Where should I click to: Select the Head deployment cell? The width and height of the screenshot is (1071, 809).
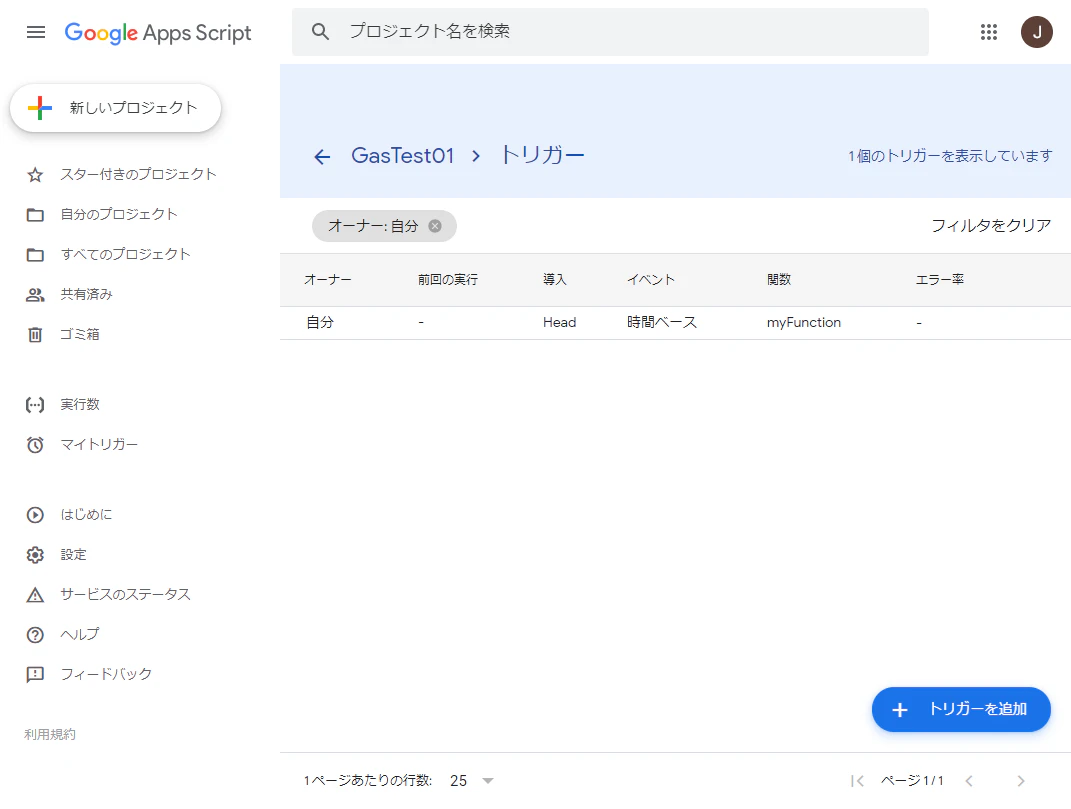pyautogui.click(x=559, y=323)
